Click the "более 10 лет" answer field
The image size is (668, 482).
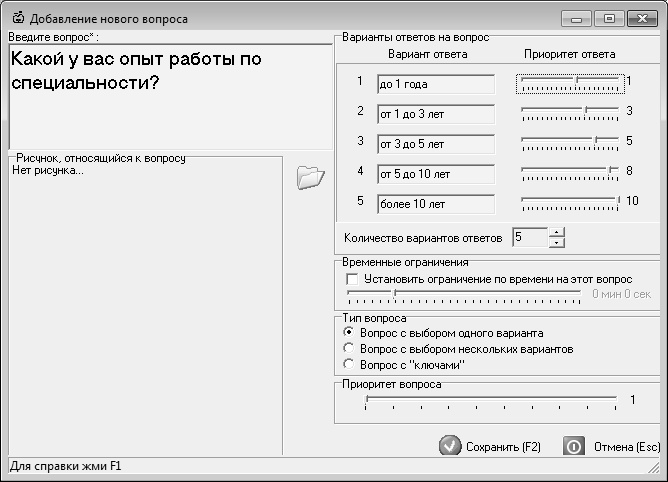435,204
